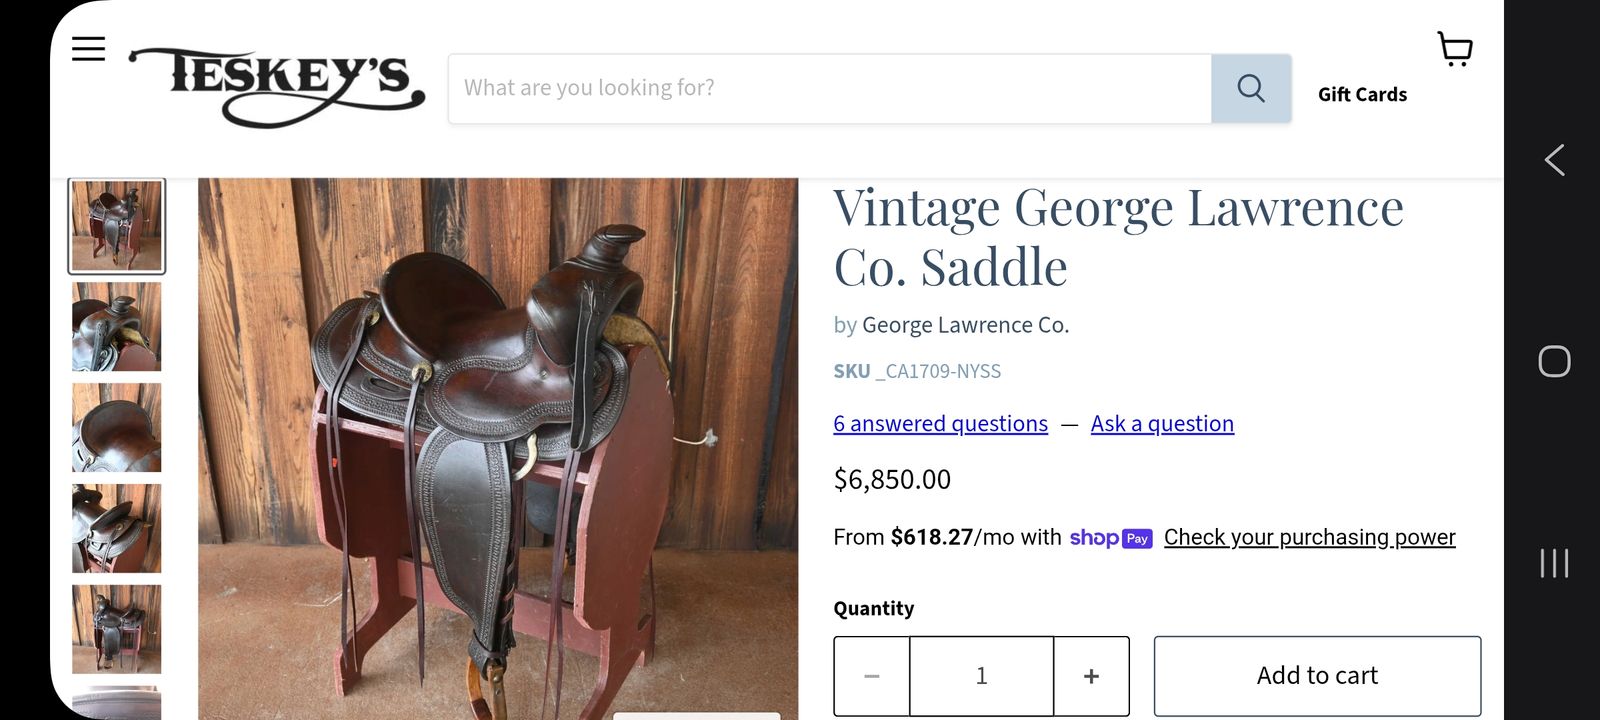
Task: Click the quantity number field
Action: coord(981,677)
